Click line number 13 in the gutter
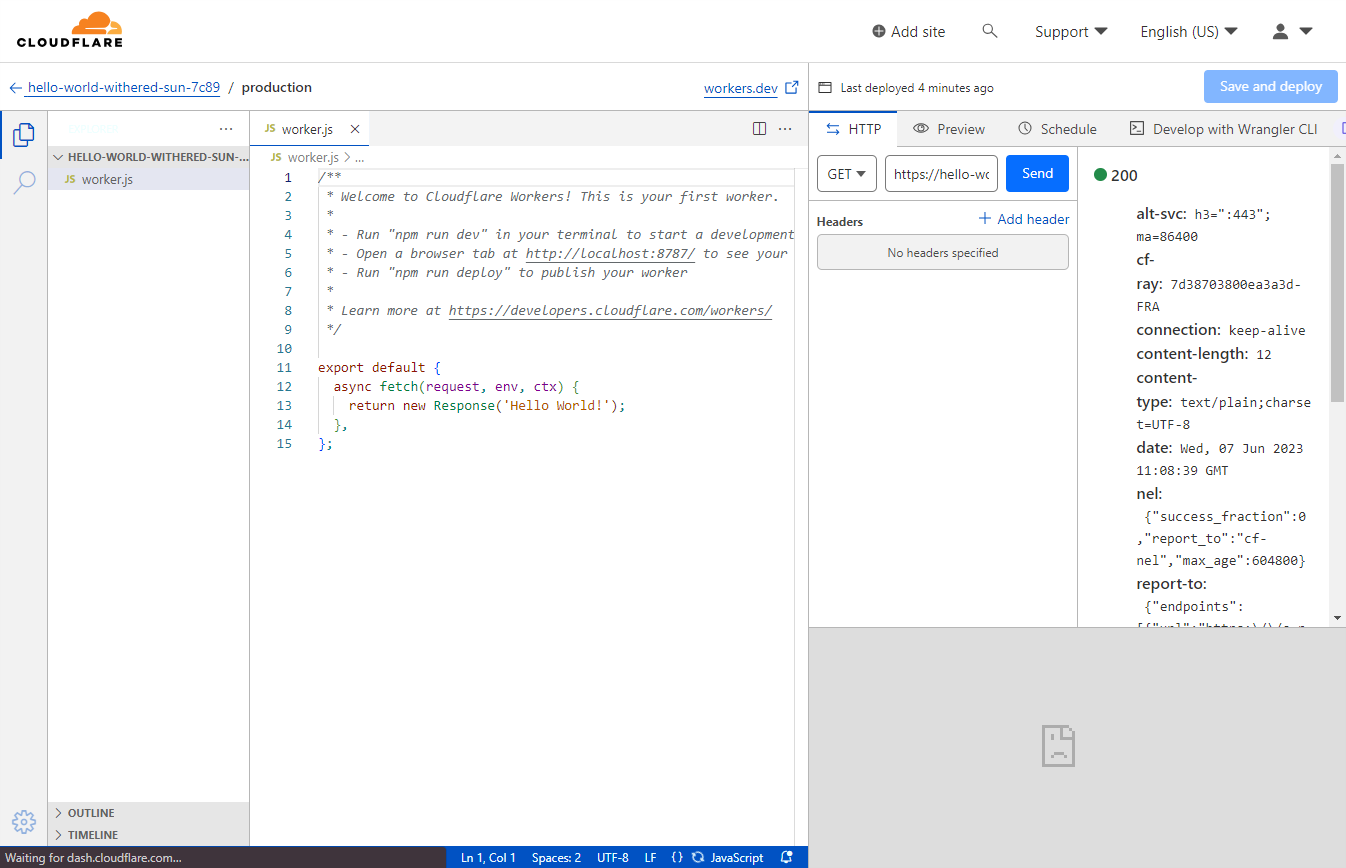 (x=284, y=405)
